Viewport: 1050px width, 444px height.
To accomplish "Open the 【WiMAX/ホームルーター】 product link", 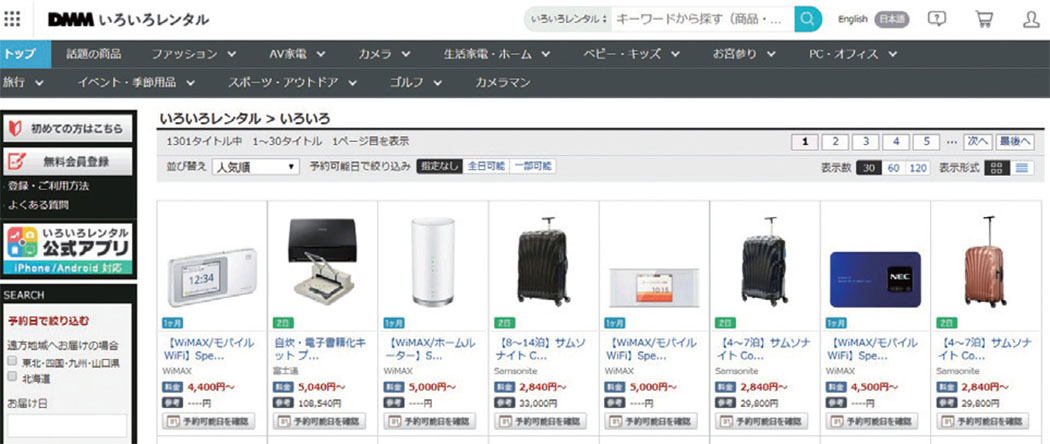I will 430,349.
